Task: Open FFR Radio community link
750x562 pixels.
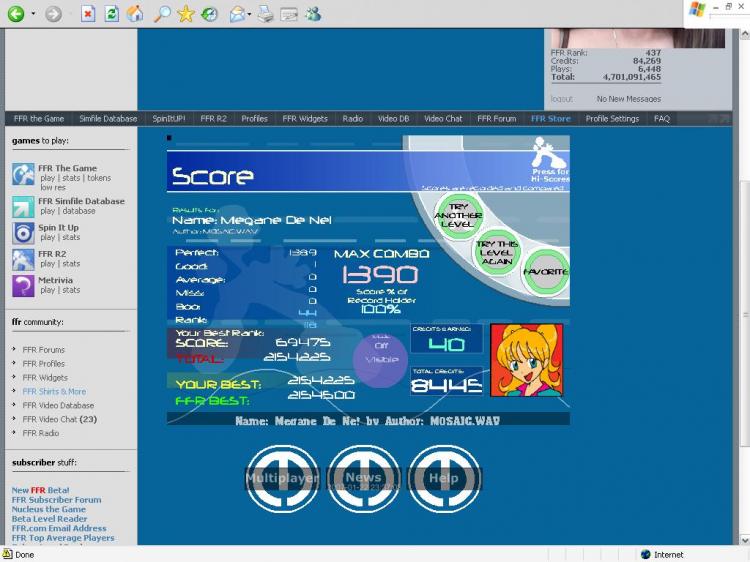Action: pos(41,433)
